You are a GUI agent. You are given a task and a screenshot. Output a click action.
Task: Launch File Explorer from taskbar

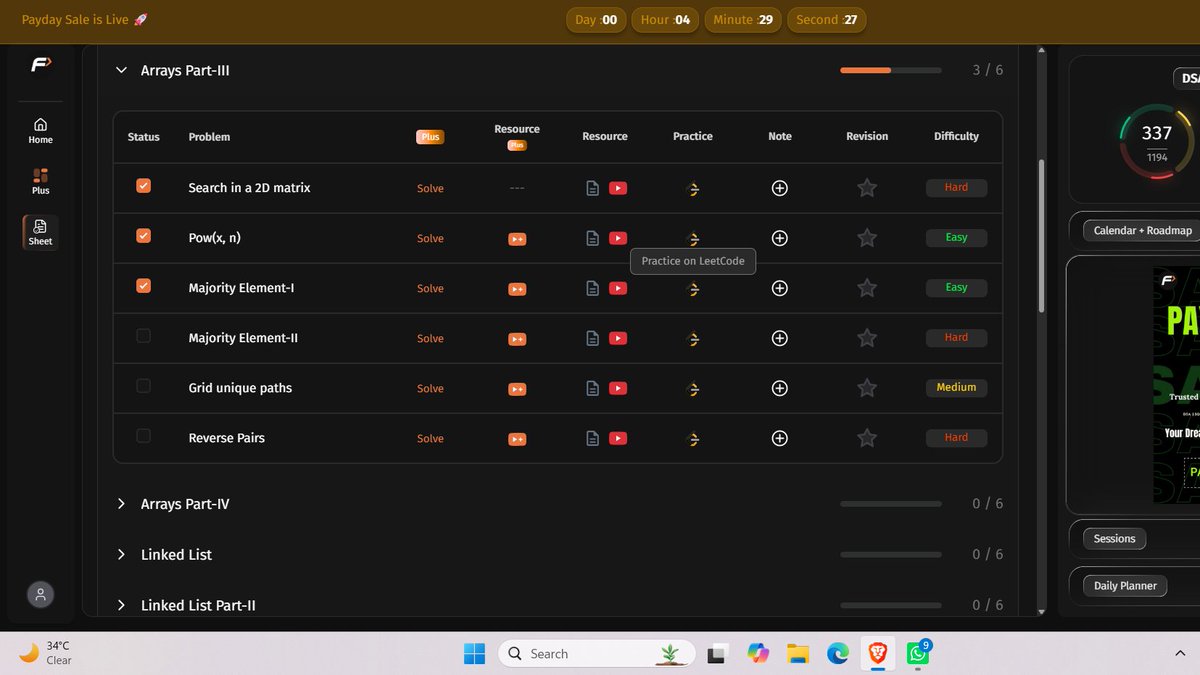coord(797,654)
